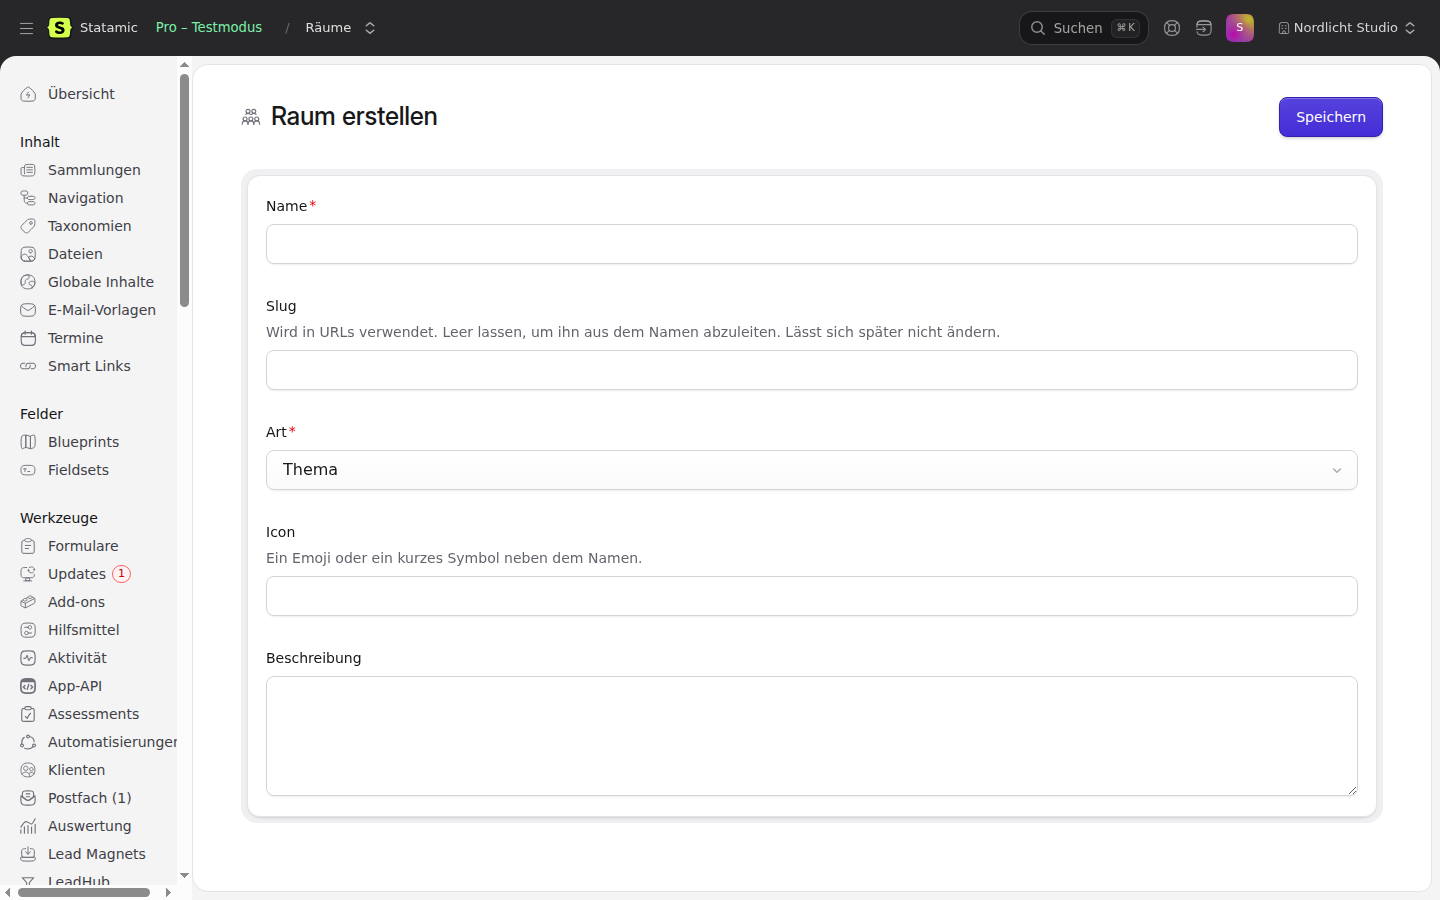Focus the Name text field
Image resolution: width=1440 pixels, height=900 pixels.
812,244
